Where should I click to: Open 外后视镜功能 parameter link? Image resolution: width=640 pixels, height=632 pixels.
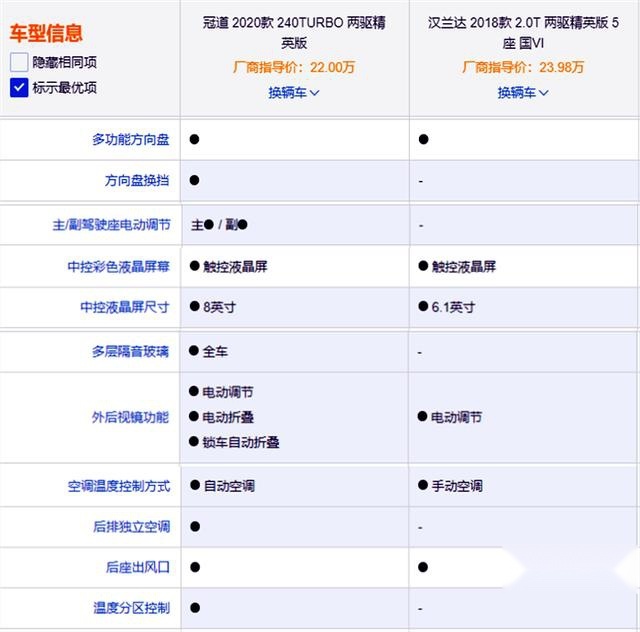130,417
